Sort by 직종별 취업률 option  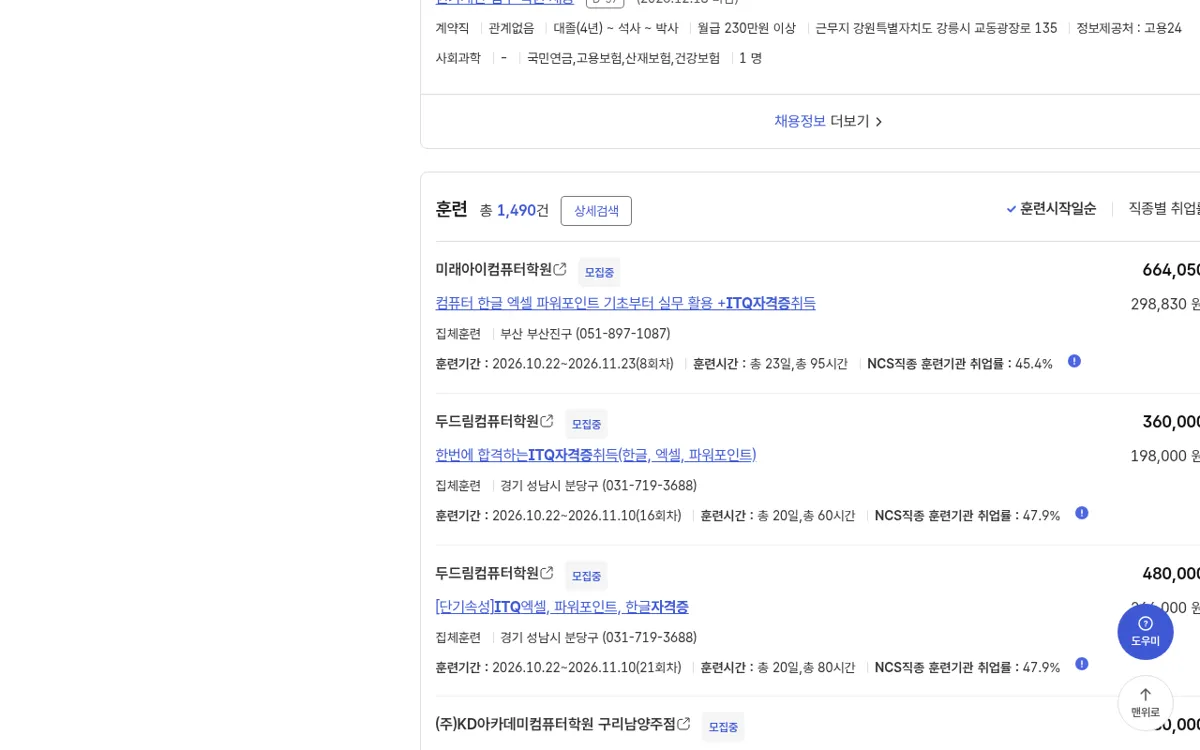pyautogui.click(x=1164, y=209)
